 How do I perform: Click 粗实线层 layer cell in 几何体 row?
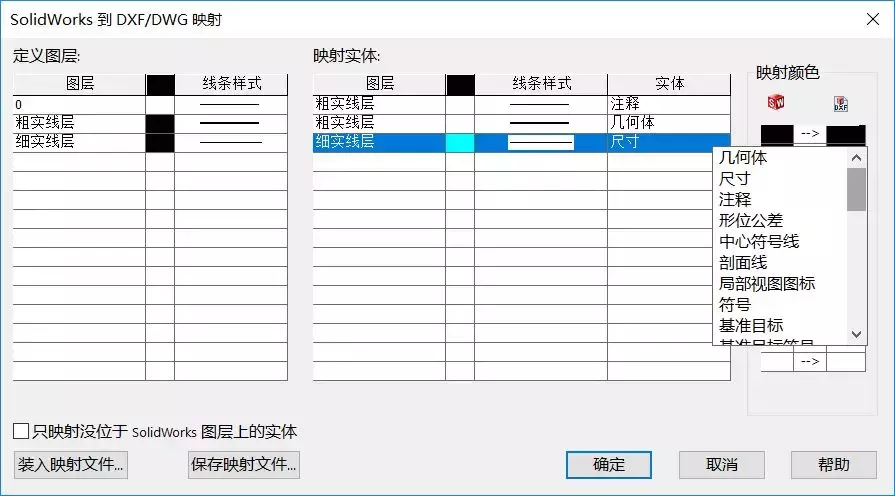click(379, 123)
